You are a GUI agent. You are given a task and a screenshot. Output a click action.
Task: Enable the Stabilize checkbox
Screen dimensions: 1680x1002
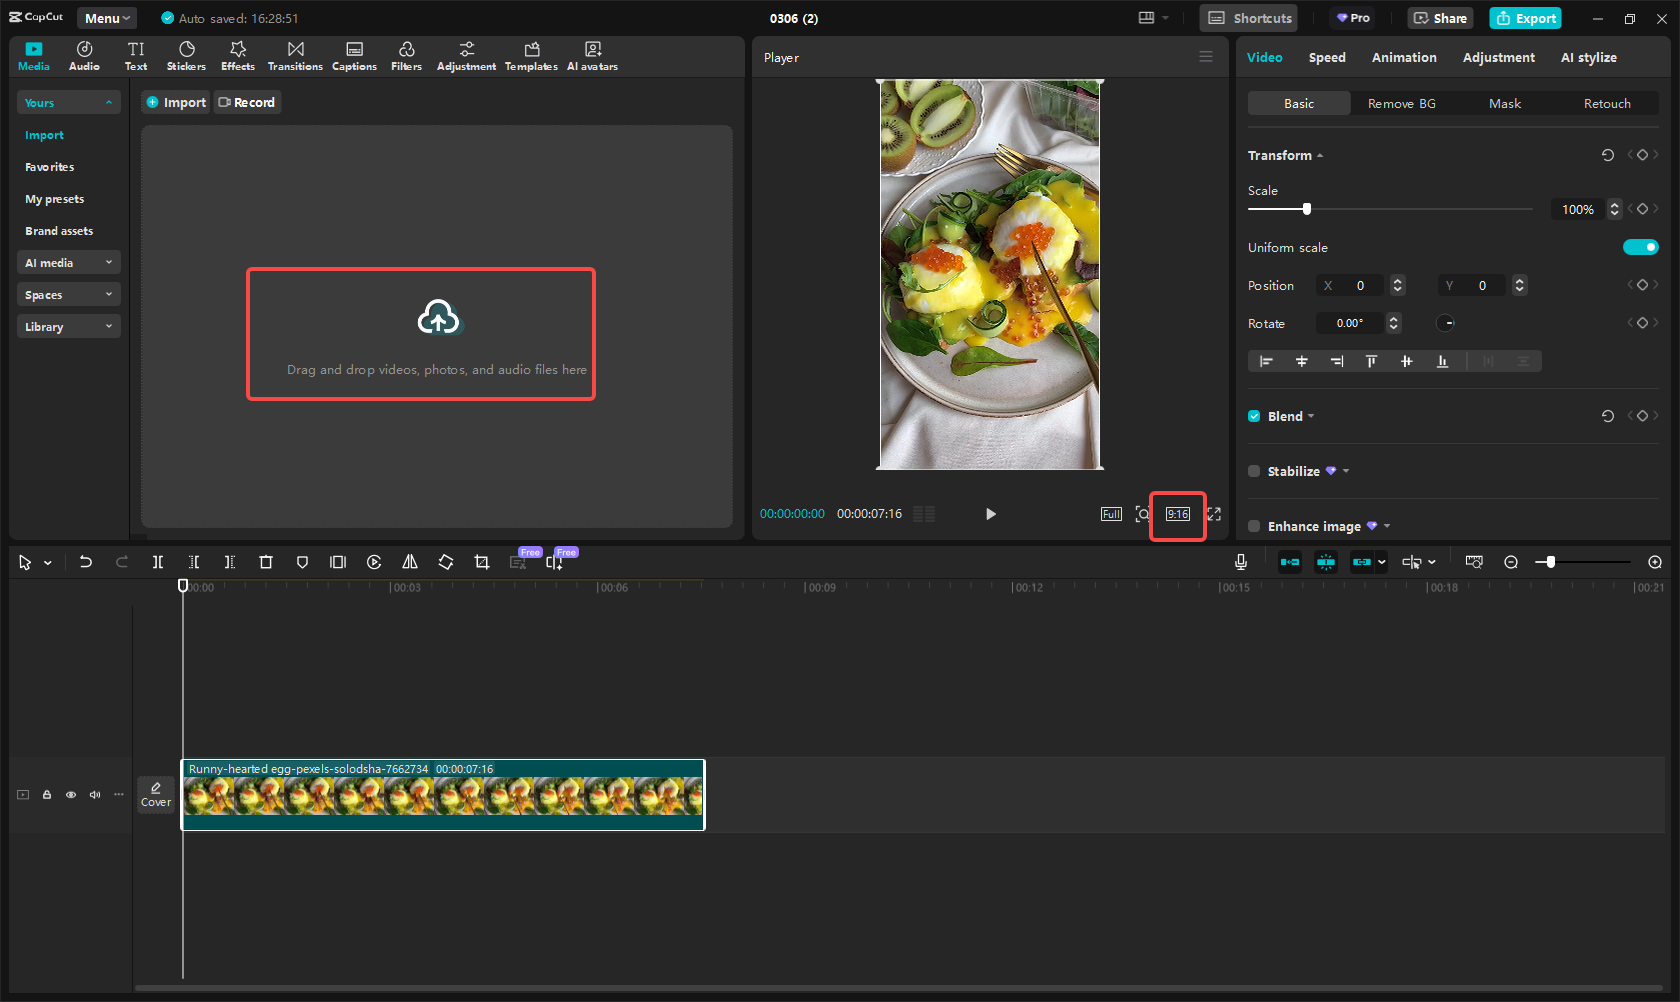point(1254,471)
